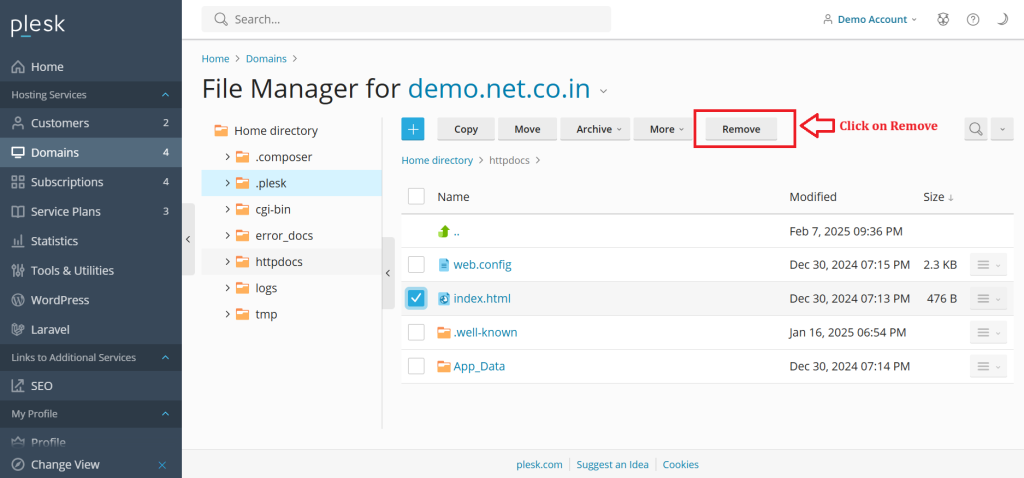Click the Tools & Utilities wrench icon

[18, 270]
